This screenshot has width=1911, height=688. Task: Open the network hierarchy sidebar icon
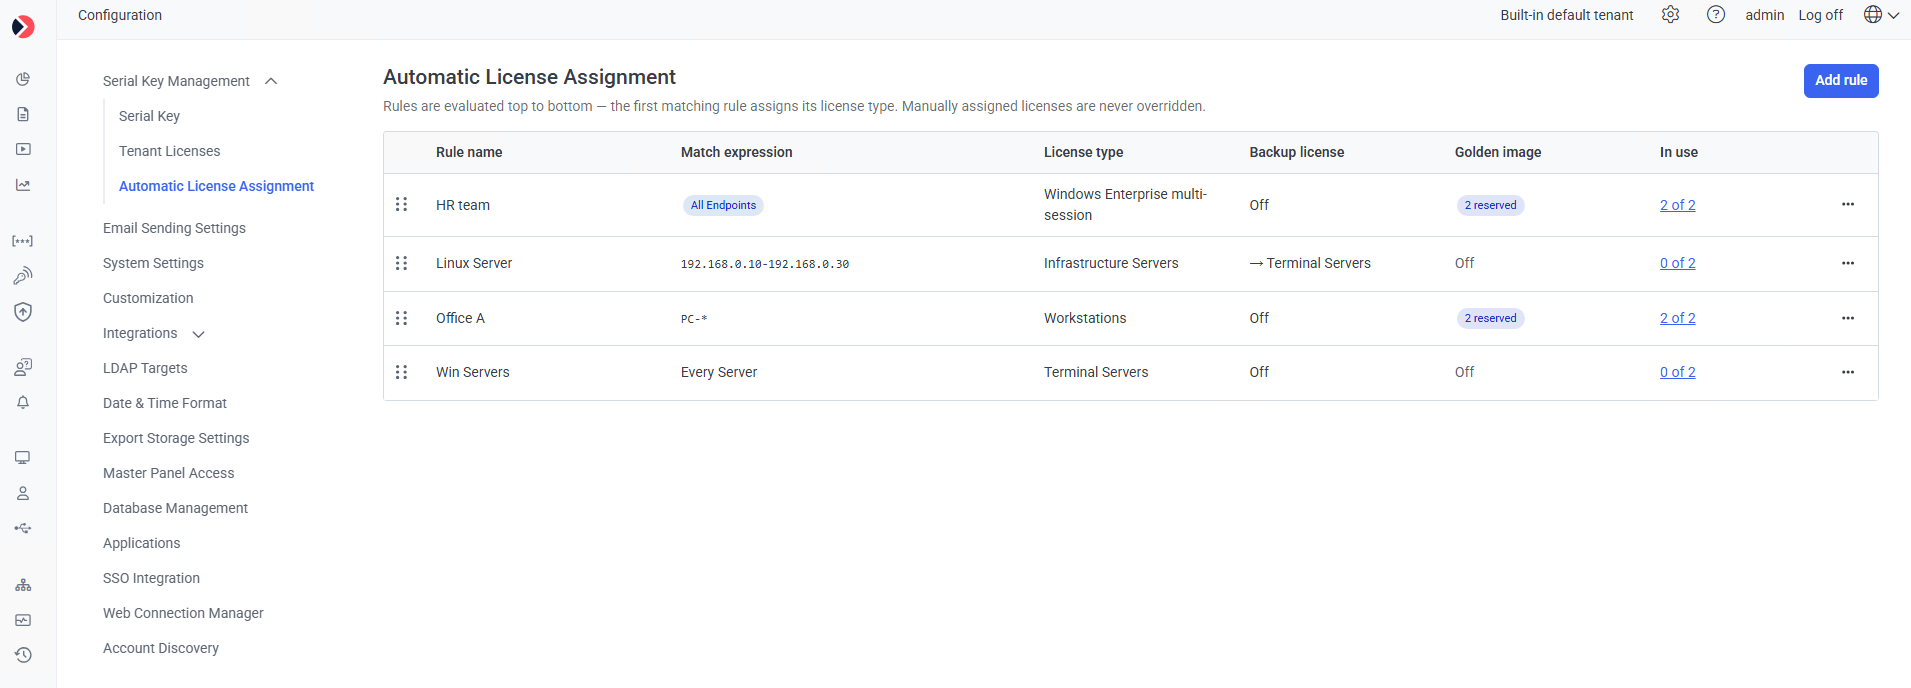click(x=23, y=585)
